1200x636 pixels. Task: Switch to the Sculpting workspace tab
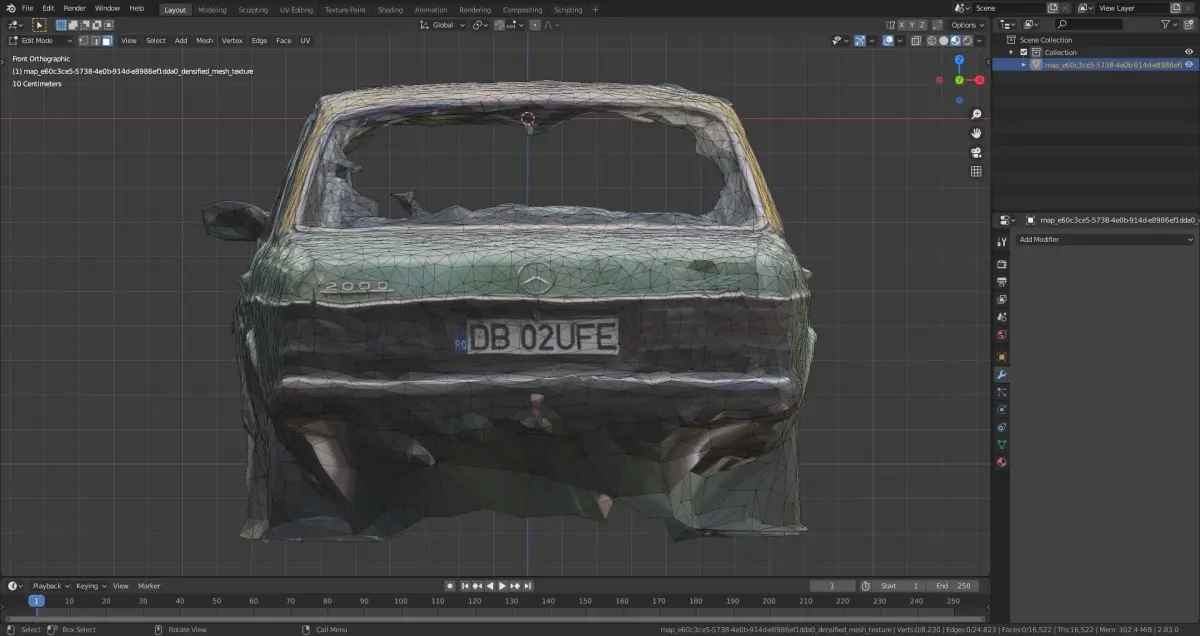click(x=252, y=10)
